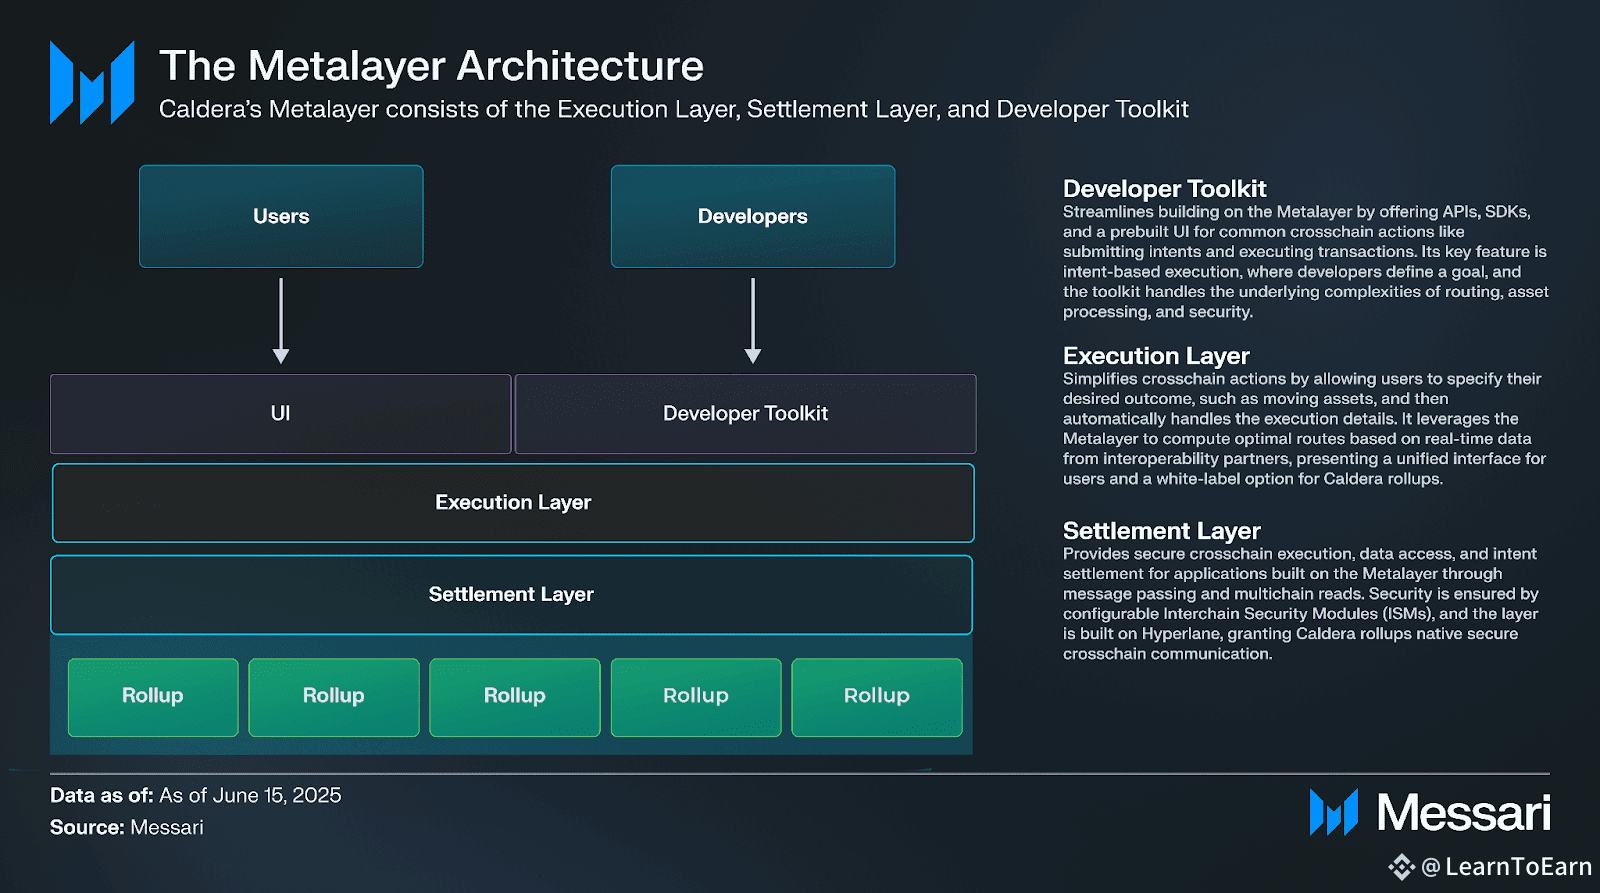Click the 'Source: Messari' text
The height and width of the screenshot is (893, 1600).
point(127,828)
